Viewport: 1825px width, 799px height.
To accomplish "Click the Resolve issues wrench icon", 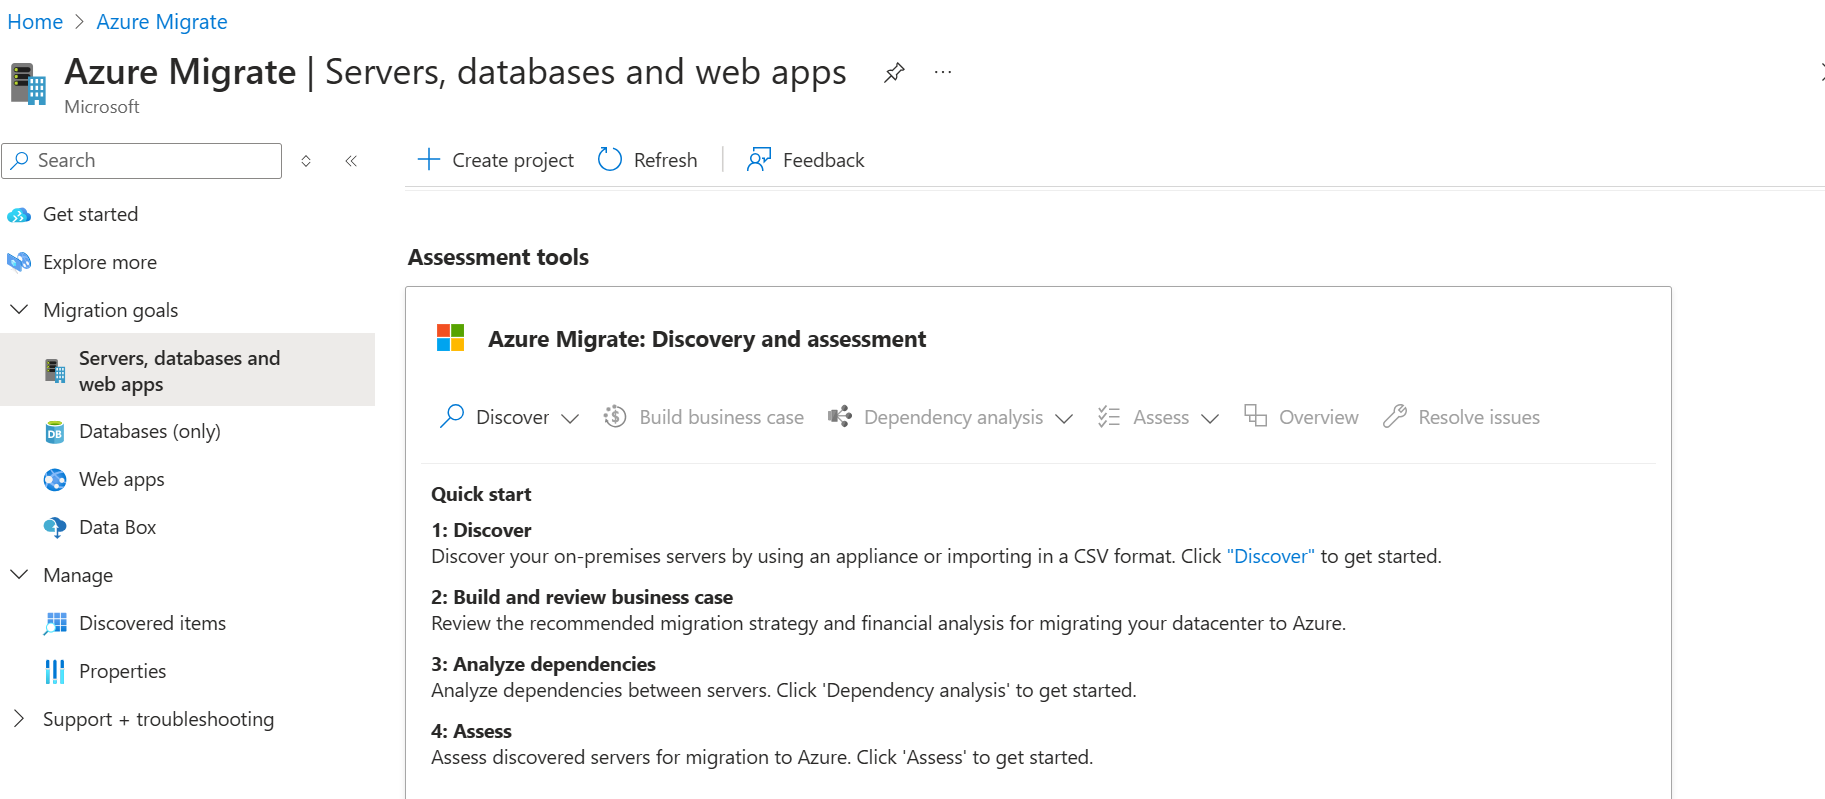I will (1395, 416).
